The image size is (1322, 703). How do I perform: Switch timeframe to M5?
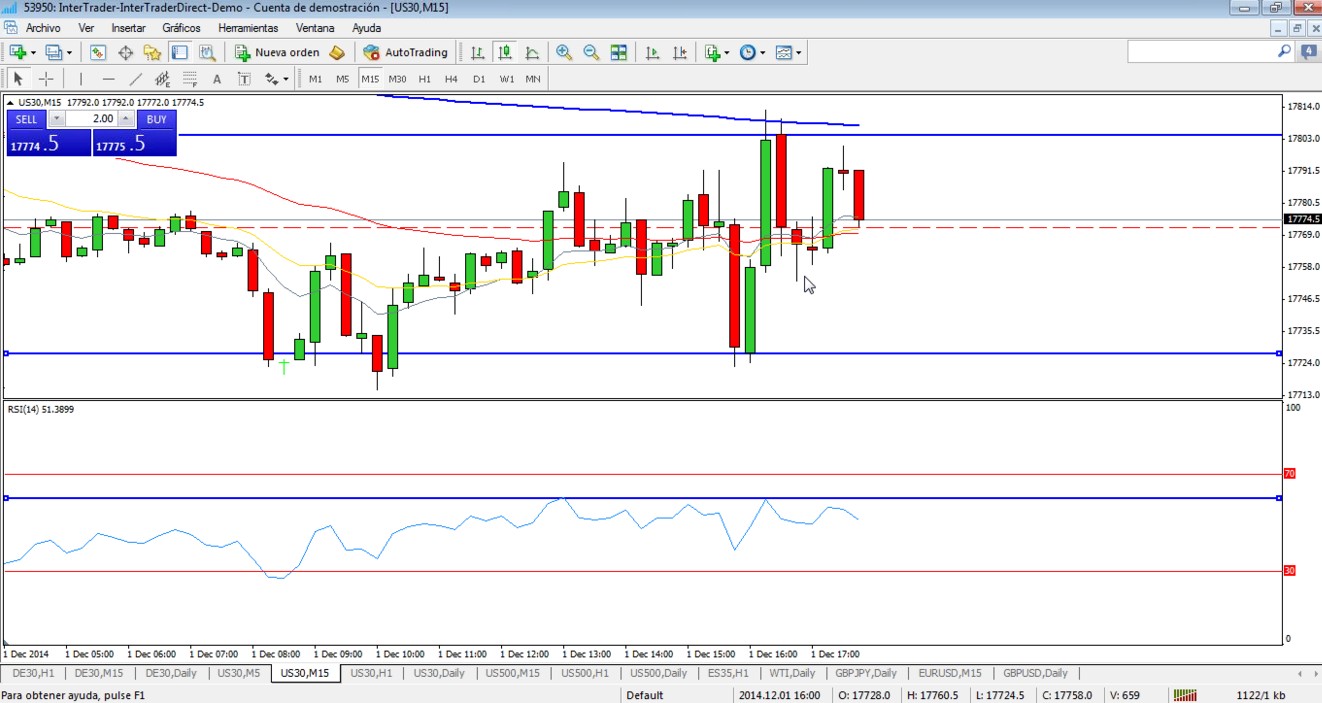[x=342, y=78]
